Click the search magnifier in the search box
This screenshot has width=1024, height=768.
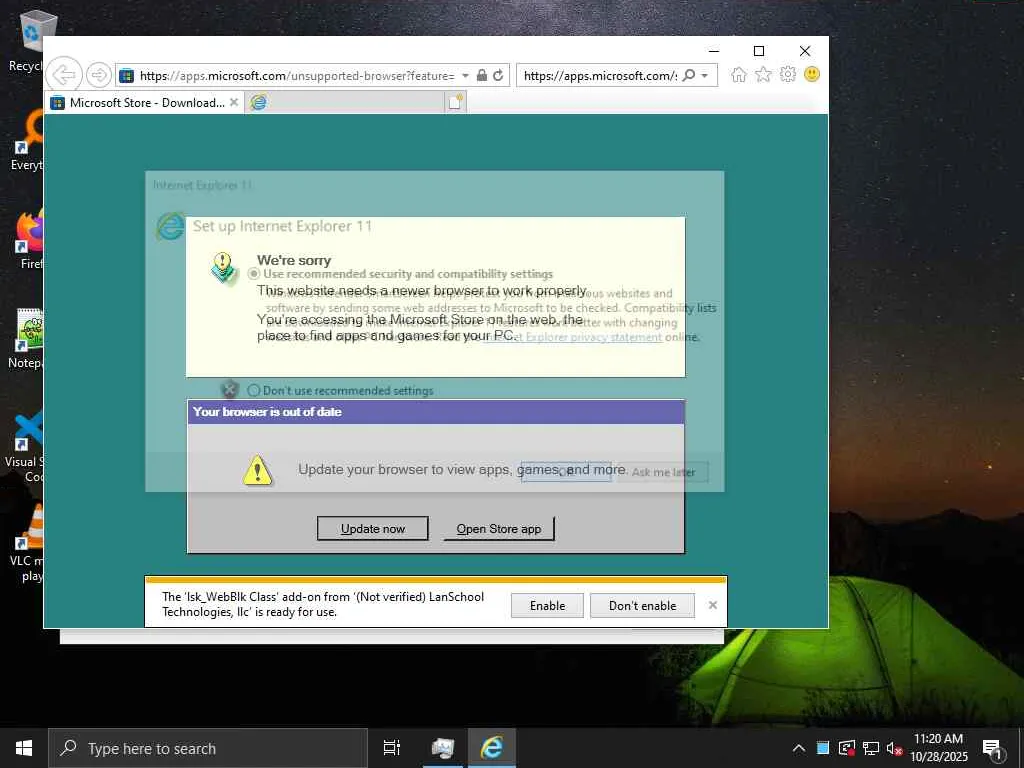coord(689,76)
